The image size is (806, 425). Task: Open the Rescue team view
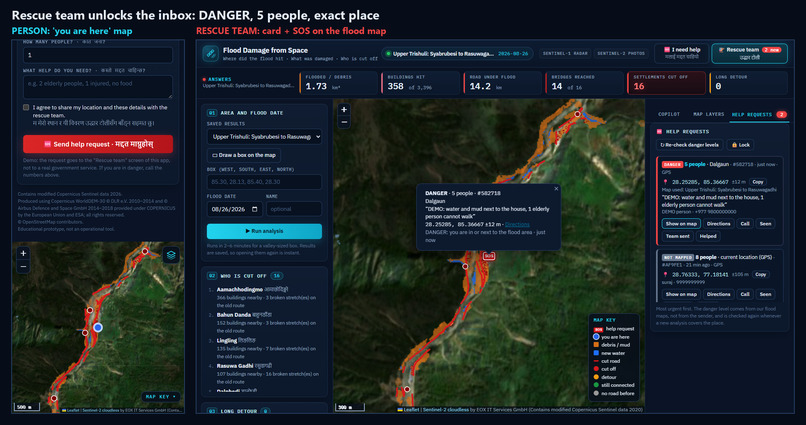749,53
